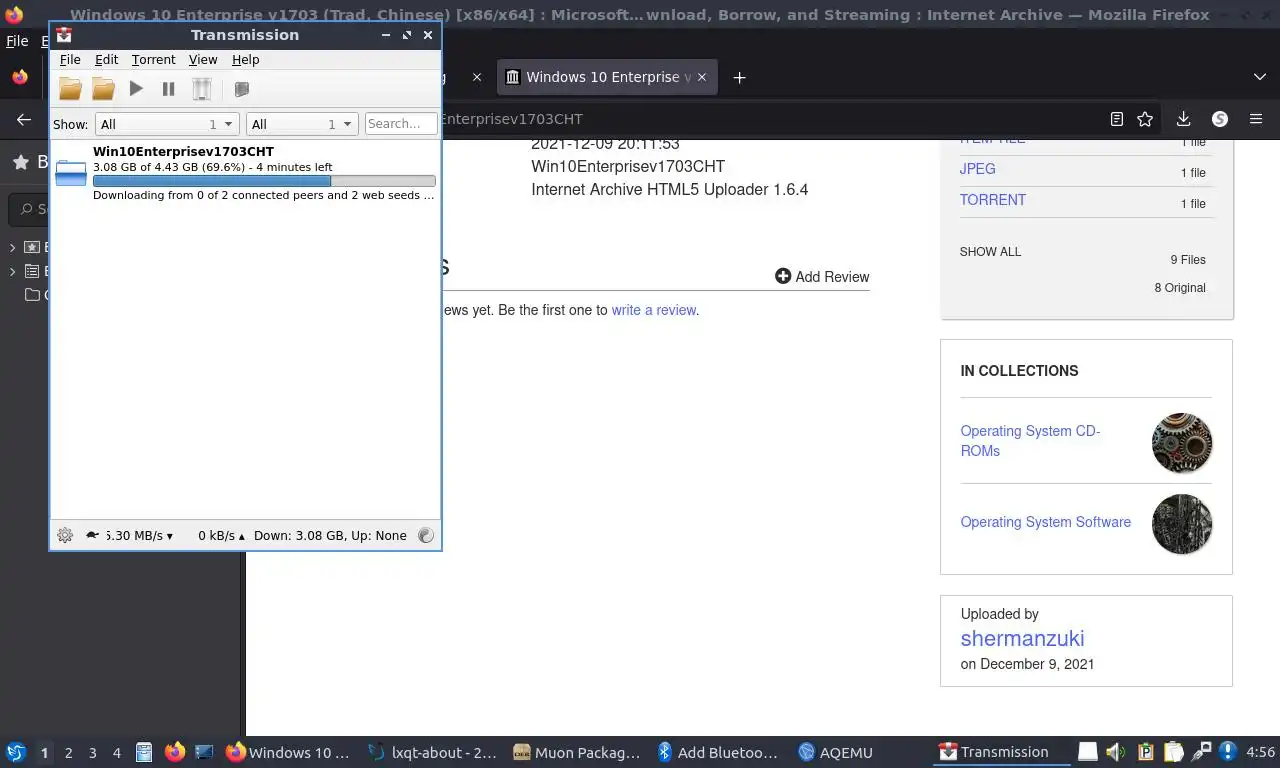
Task: Open Transmission Edit menu
Action: (106, 60)
